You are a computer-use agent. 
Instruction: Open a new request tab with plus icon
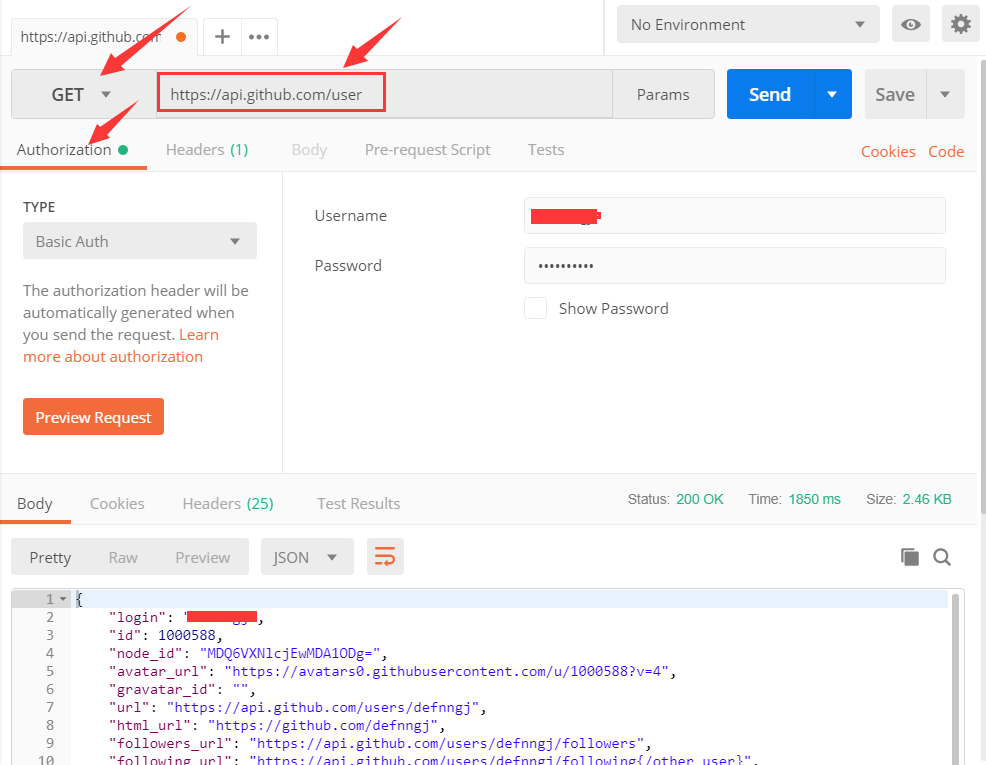tap(222, 36)
